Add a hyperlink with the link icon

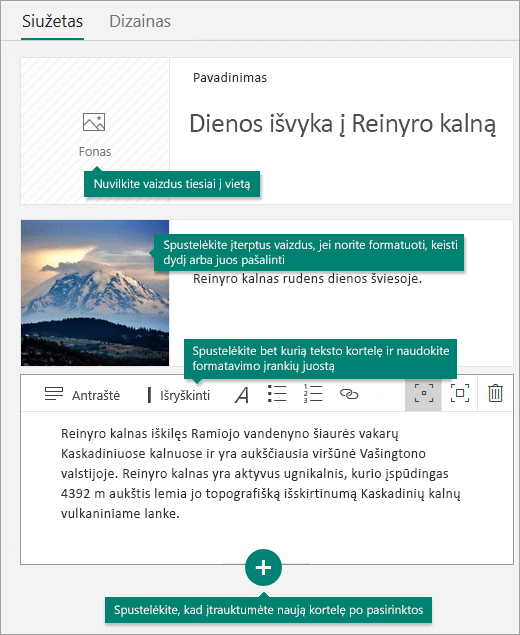tap(349, 394)
